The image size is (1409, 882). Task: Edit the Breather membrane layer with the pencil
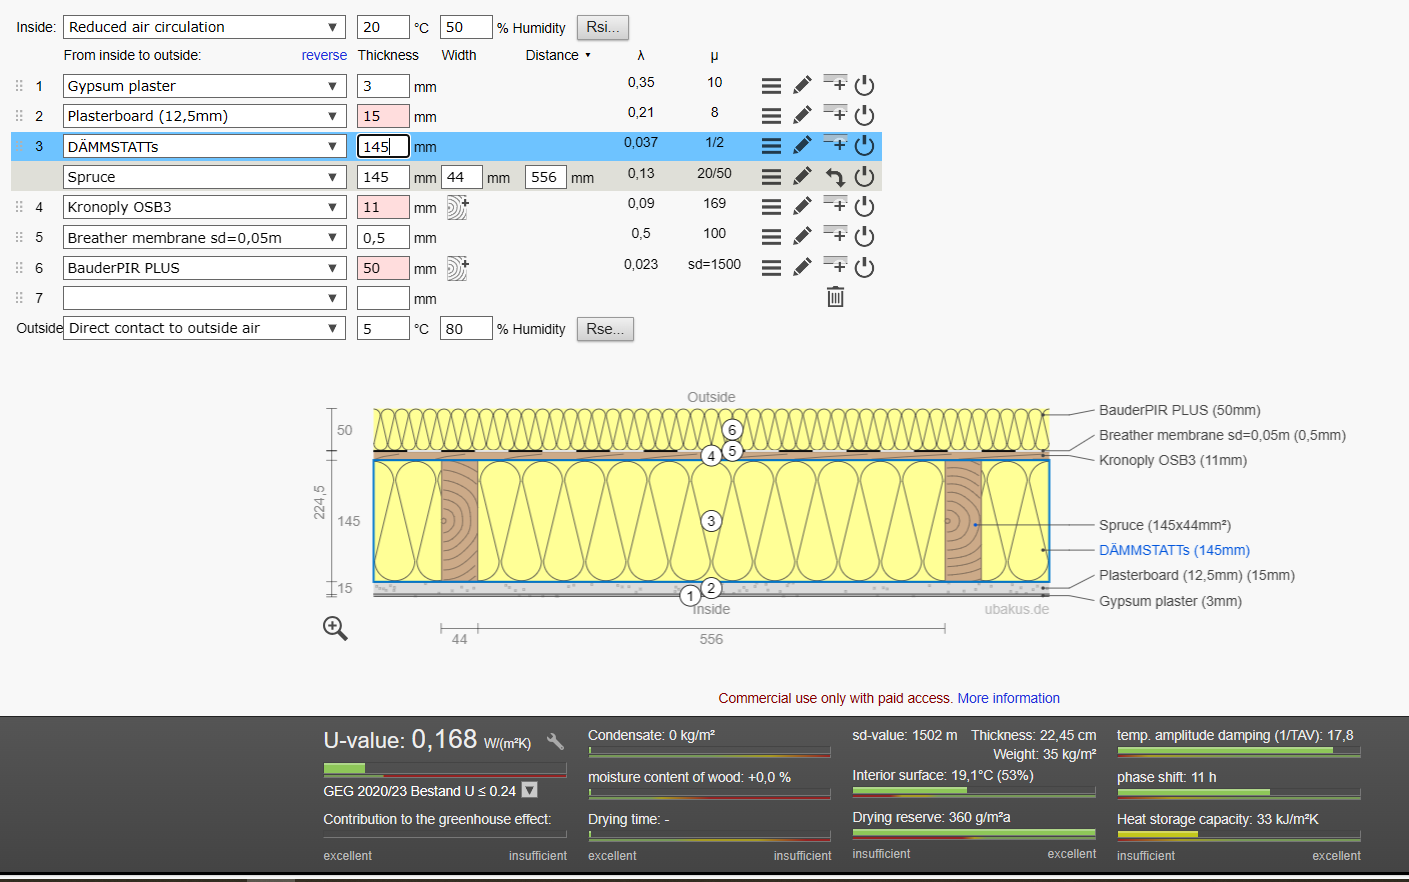pos(802,236)
